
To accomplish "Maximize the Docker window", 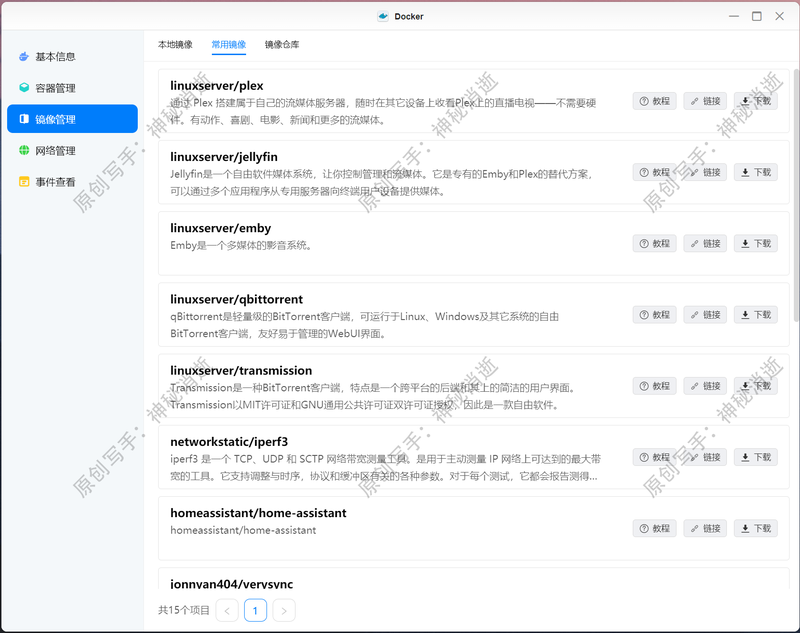I will point(757,16).
